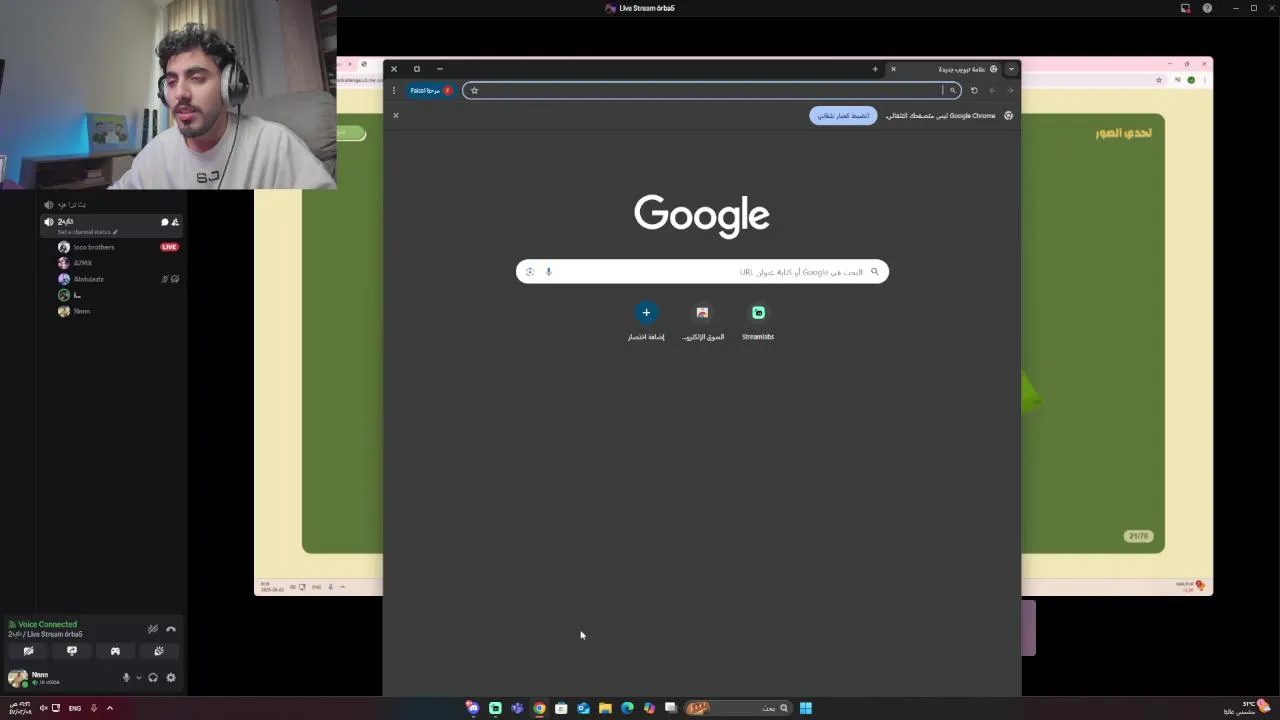Open help in the stream window titlebar
1280x720 pixels.
(1207, 8)
